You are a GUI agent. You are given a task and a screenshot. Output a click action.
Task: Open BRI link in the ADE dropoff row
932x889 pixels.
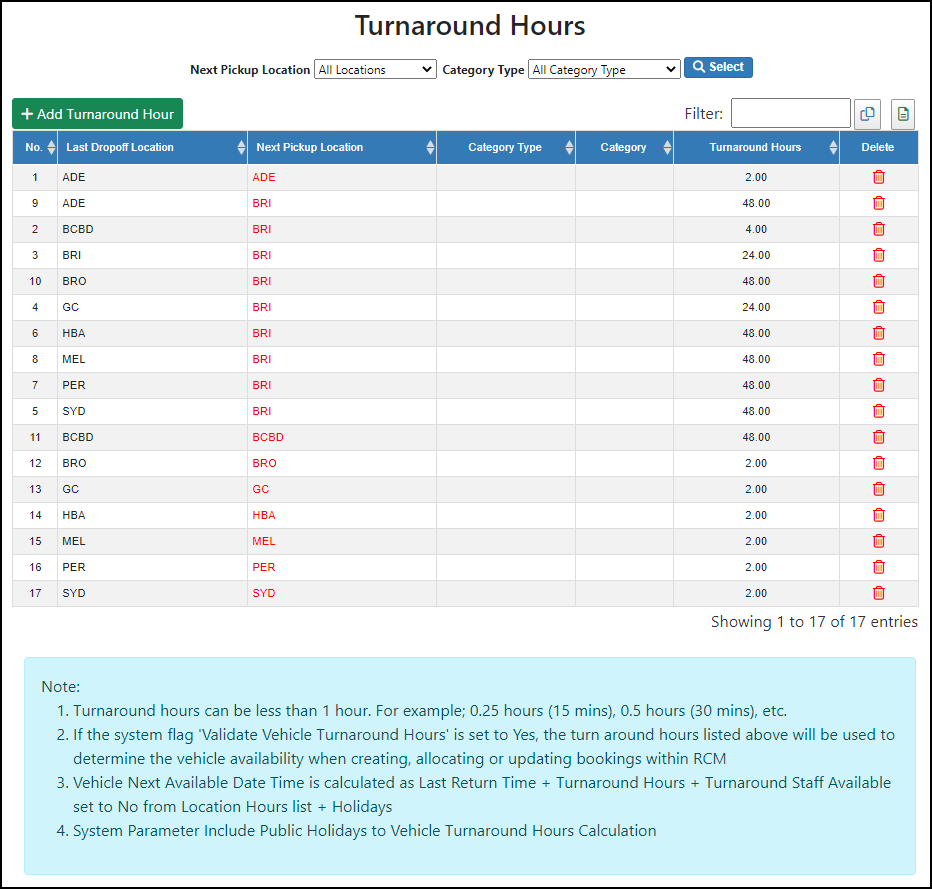(262, 203)
